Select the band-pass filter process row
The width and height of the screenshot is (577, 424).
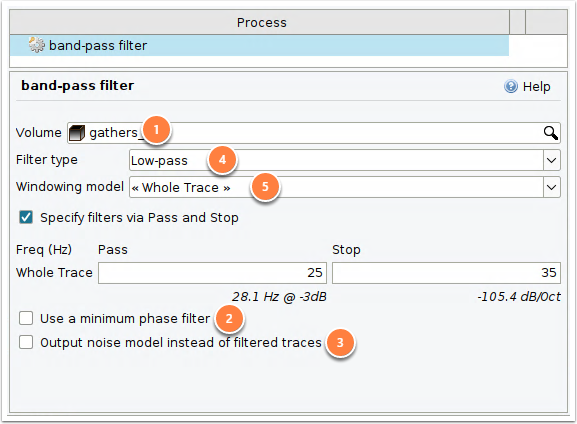click(x=259, y=46)
